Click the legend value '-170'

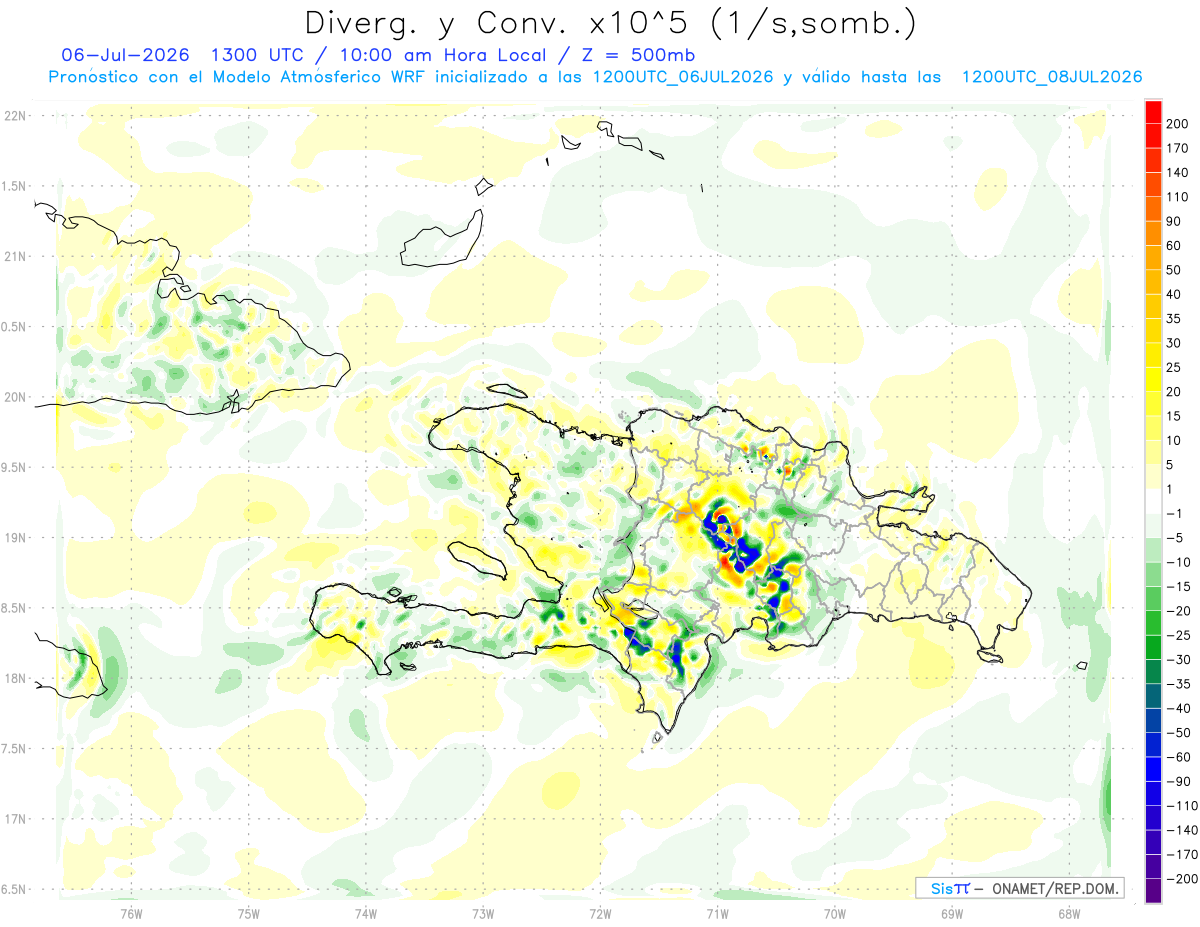(1181, 854)
